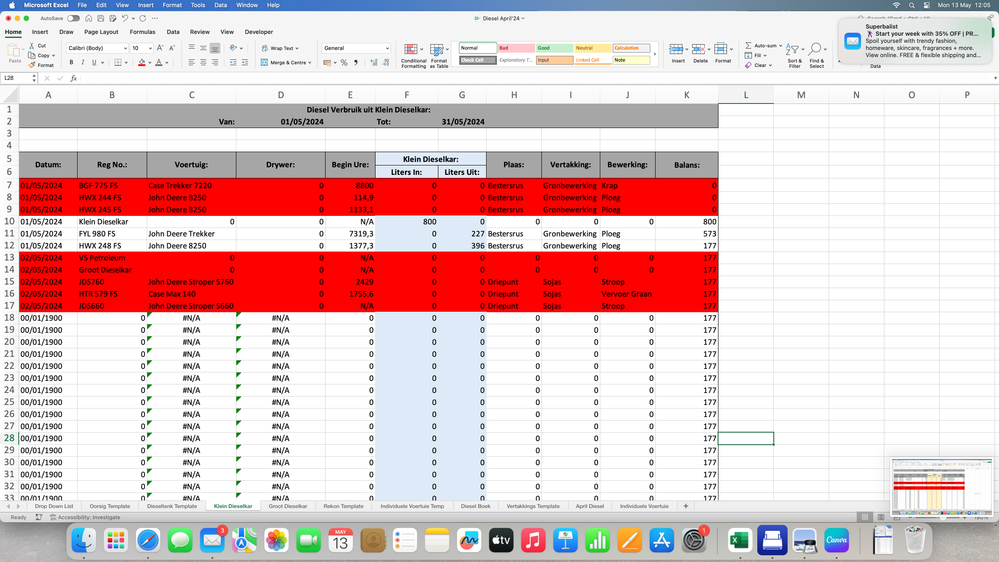
Task: Click the Name Box showing L28
Action: click(x=17, y=78)
